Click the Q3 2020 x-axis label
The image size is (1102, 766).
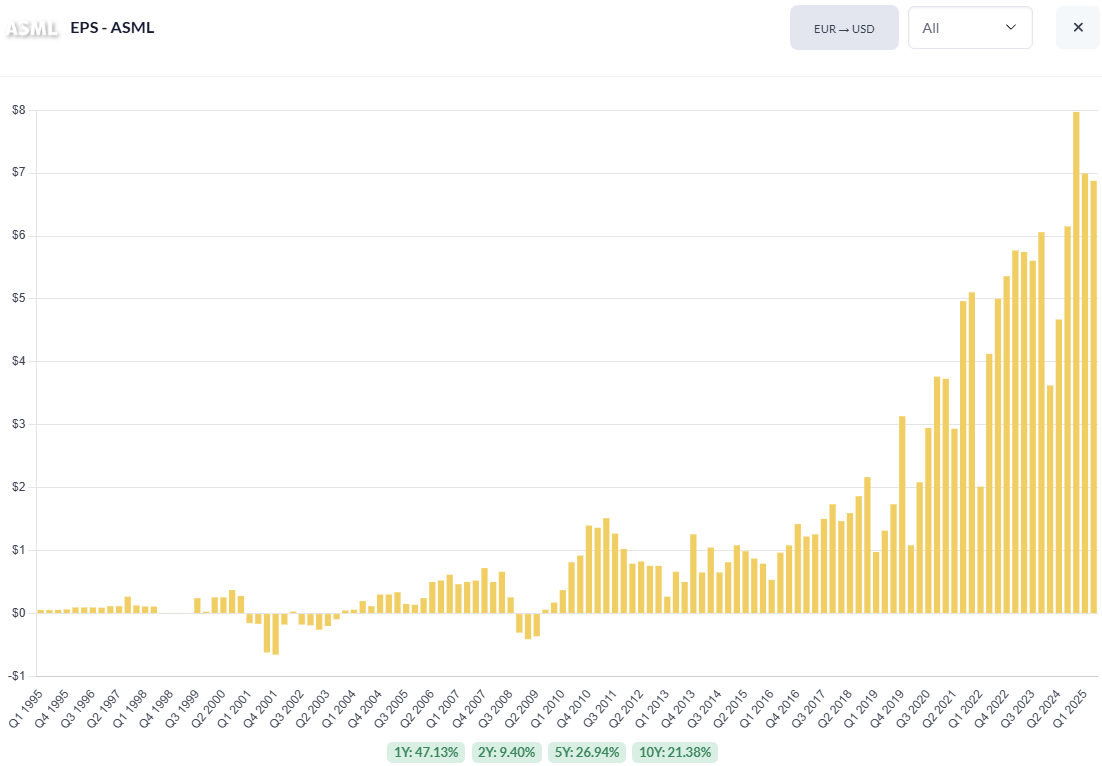[x=912, y=708]
